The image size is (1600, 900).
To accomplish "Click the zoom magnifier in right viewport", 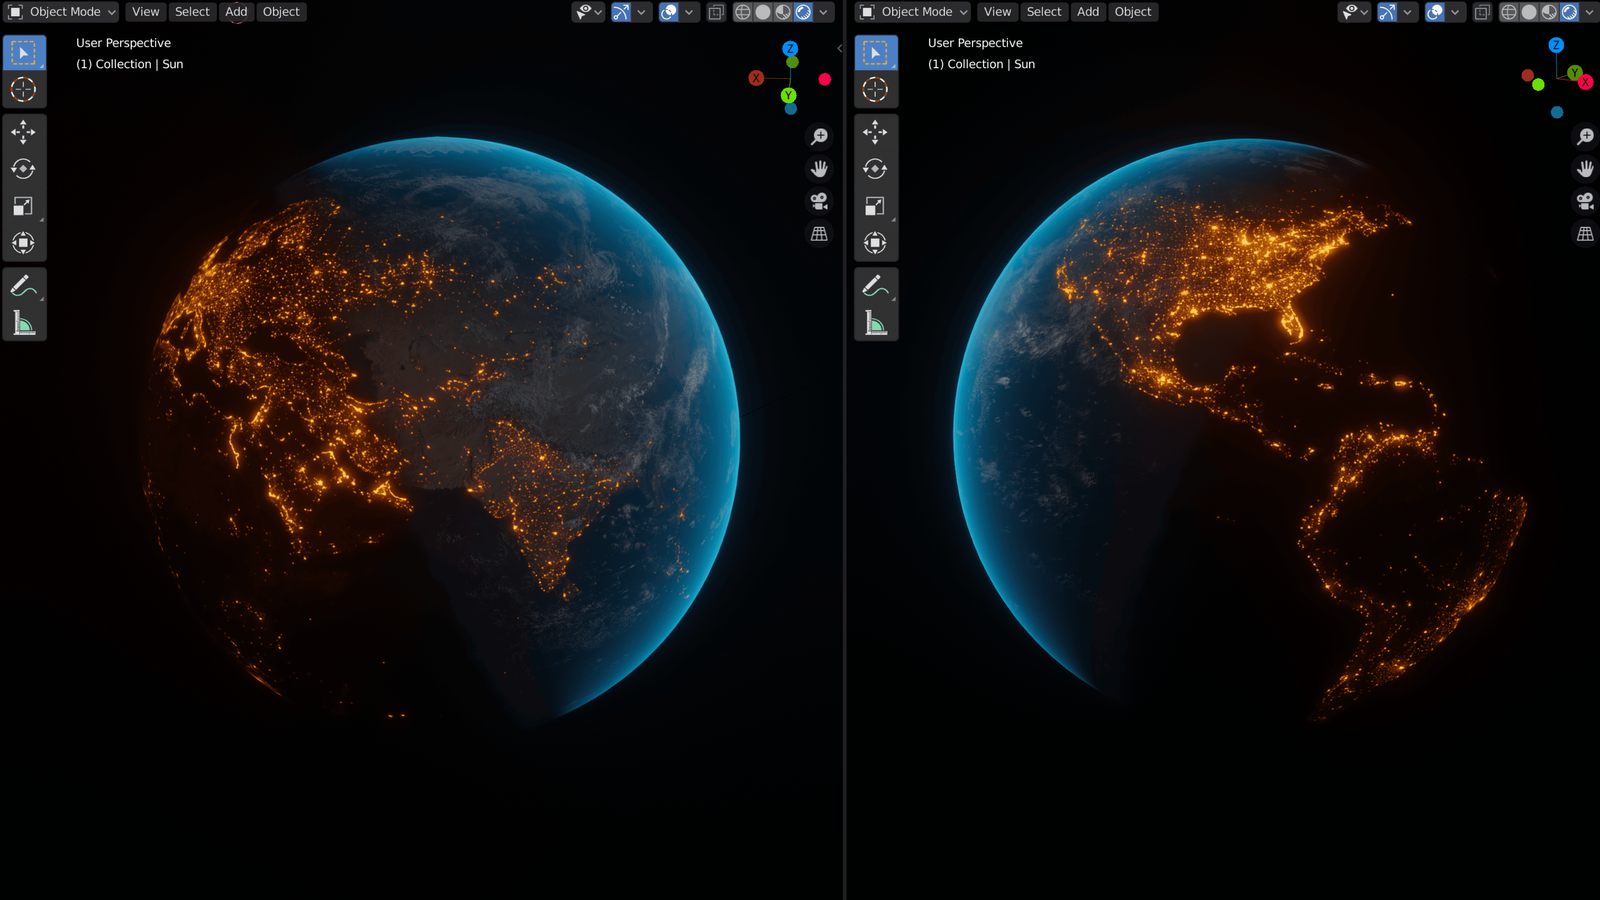I will point(1585,136).
